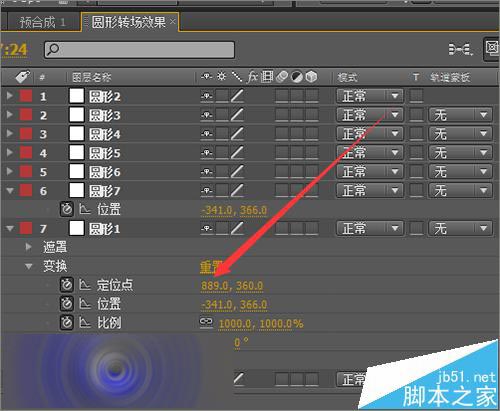The height and width of the screenshot is (411, 500).
Task: Open graph editor icon for 比例
Action: 85,323
